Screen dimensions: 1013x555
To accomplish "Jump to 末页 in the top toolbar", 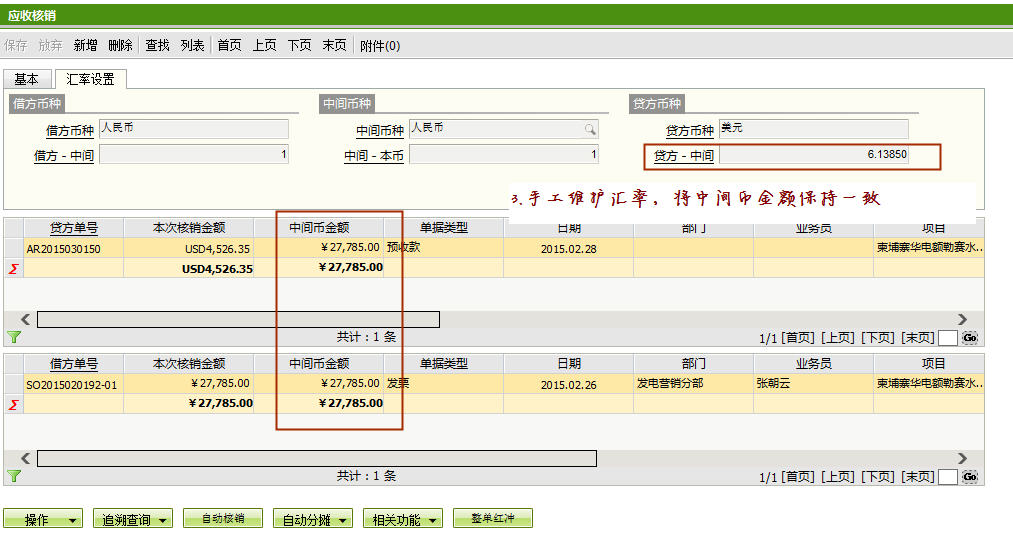I will [334, 45].
